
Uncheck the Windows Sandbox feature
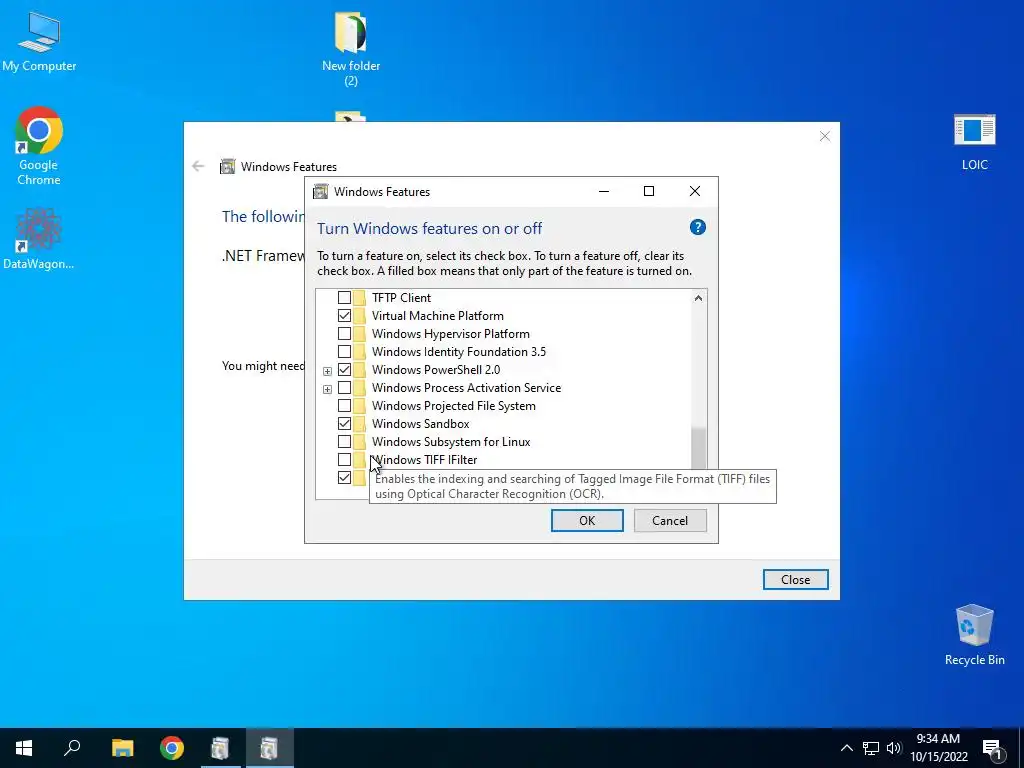pyautogui.click(x=344, y=424)
